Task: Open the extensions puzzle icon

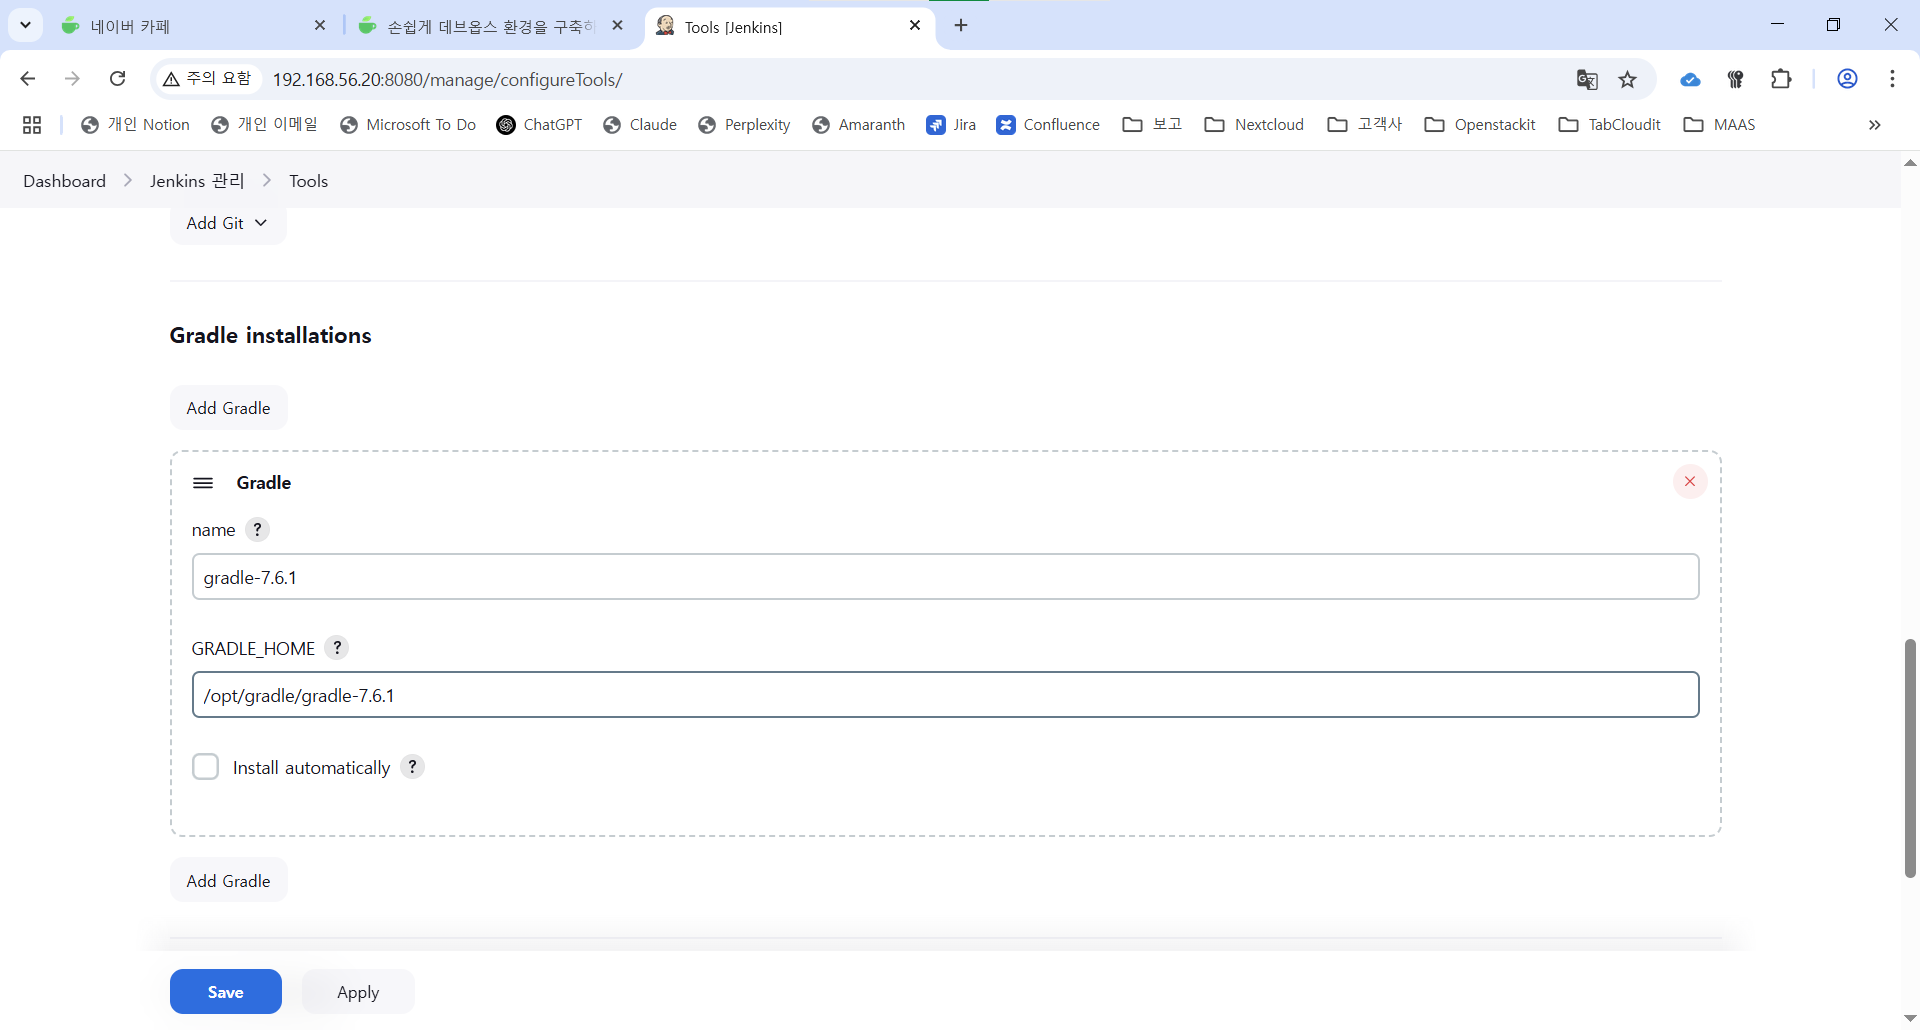Action: point(1781,79)
